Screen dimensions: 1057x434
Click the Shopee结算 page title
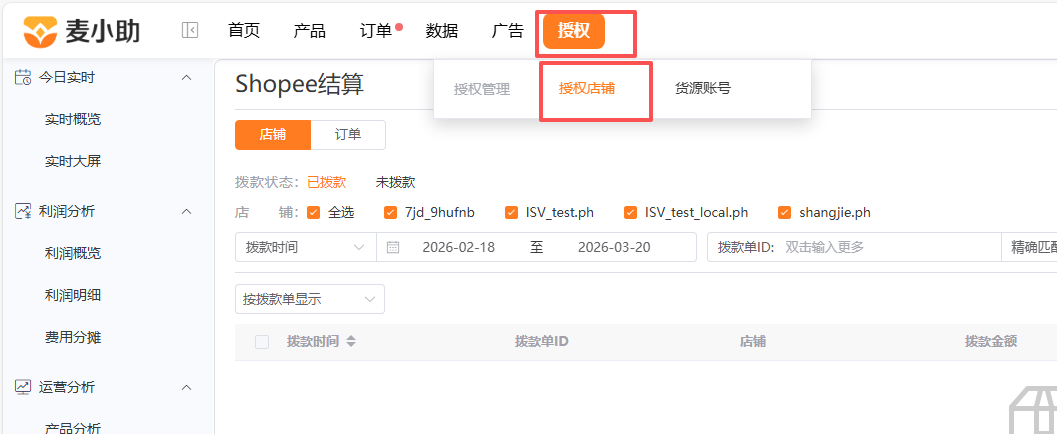tap(300, 85)
